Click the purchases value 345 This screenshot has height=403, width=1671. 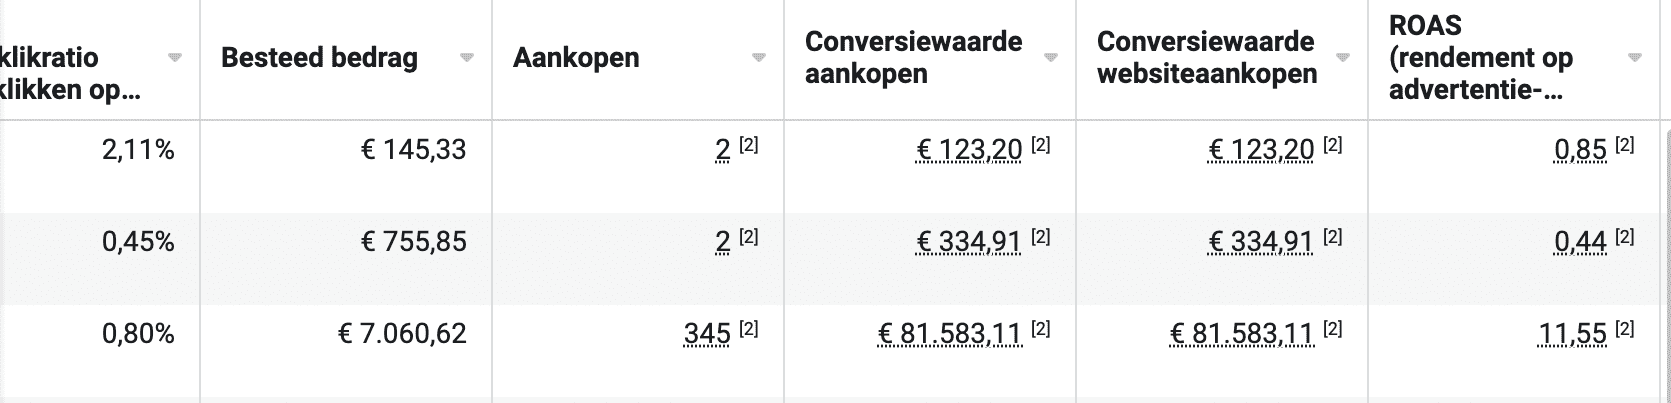[707, 334]
